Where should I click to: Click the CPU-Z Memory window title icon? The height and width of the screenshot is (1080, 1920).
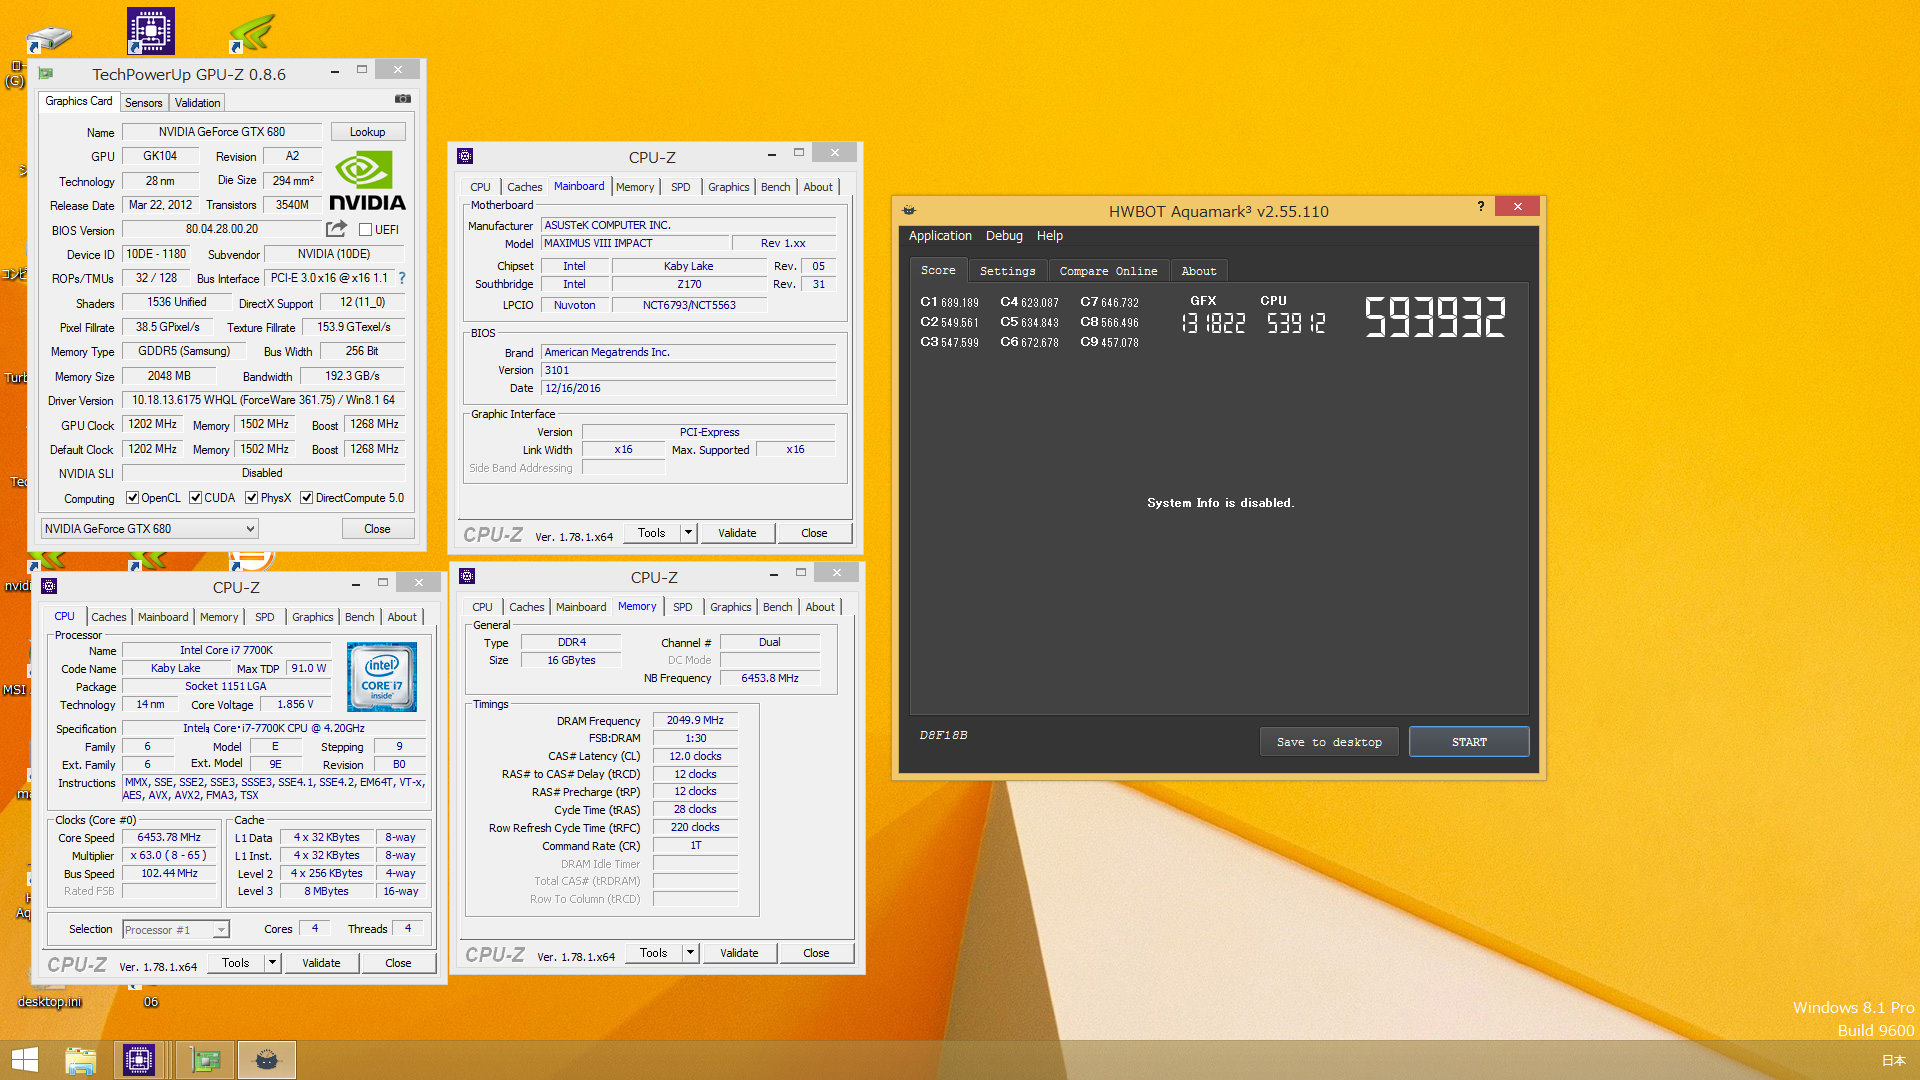(x=467, y=576)
